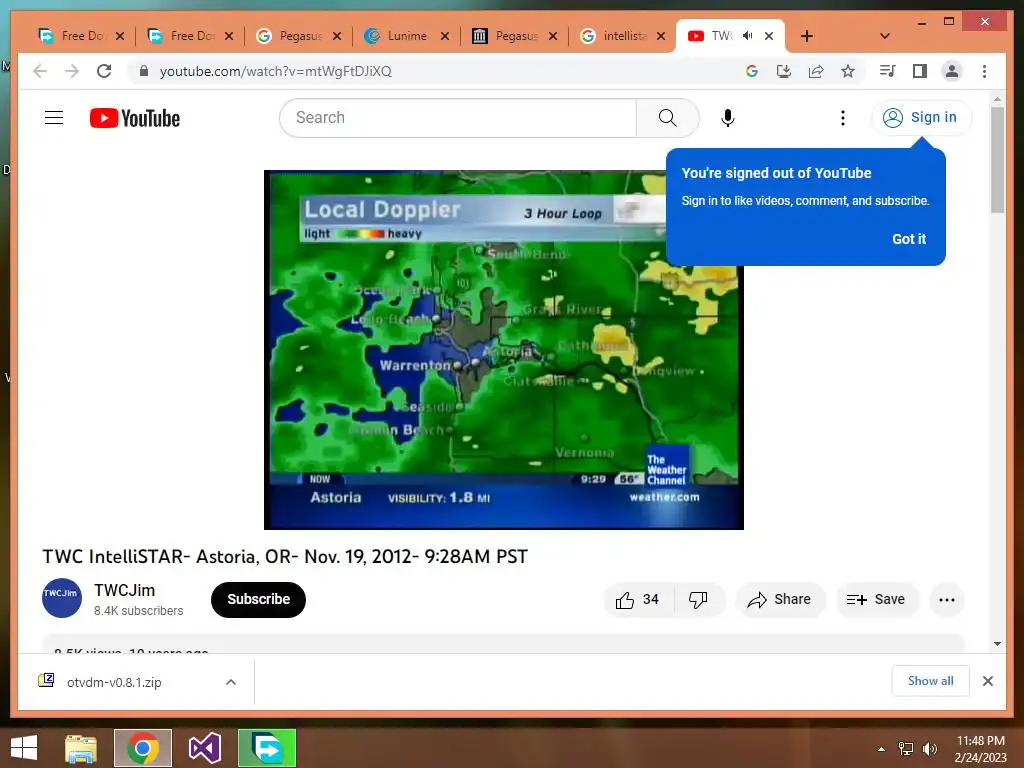1024x768 pixels.
Task: Close the intellista tab
Action: click(x=661, y=36)
